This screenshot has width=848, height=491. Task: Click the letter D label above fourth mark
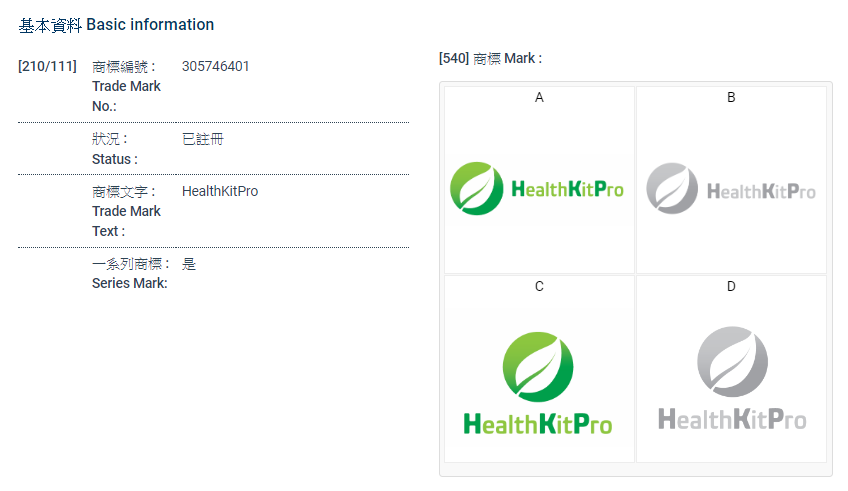click(x=731, y=287)
